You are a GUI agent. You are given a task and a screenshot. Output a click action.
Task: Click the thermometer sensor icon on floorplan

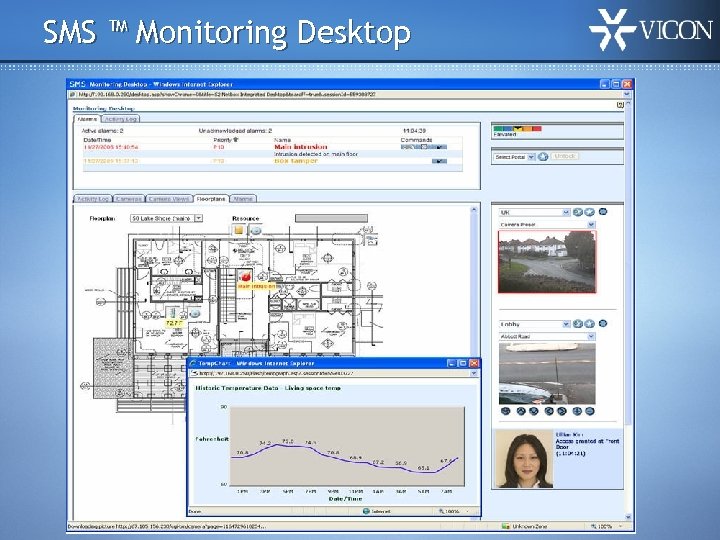pyautogui.click(x=173, y=313)
